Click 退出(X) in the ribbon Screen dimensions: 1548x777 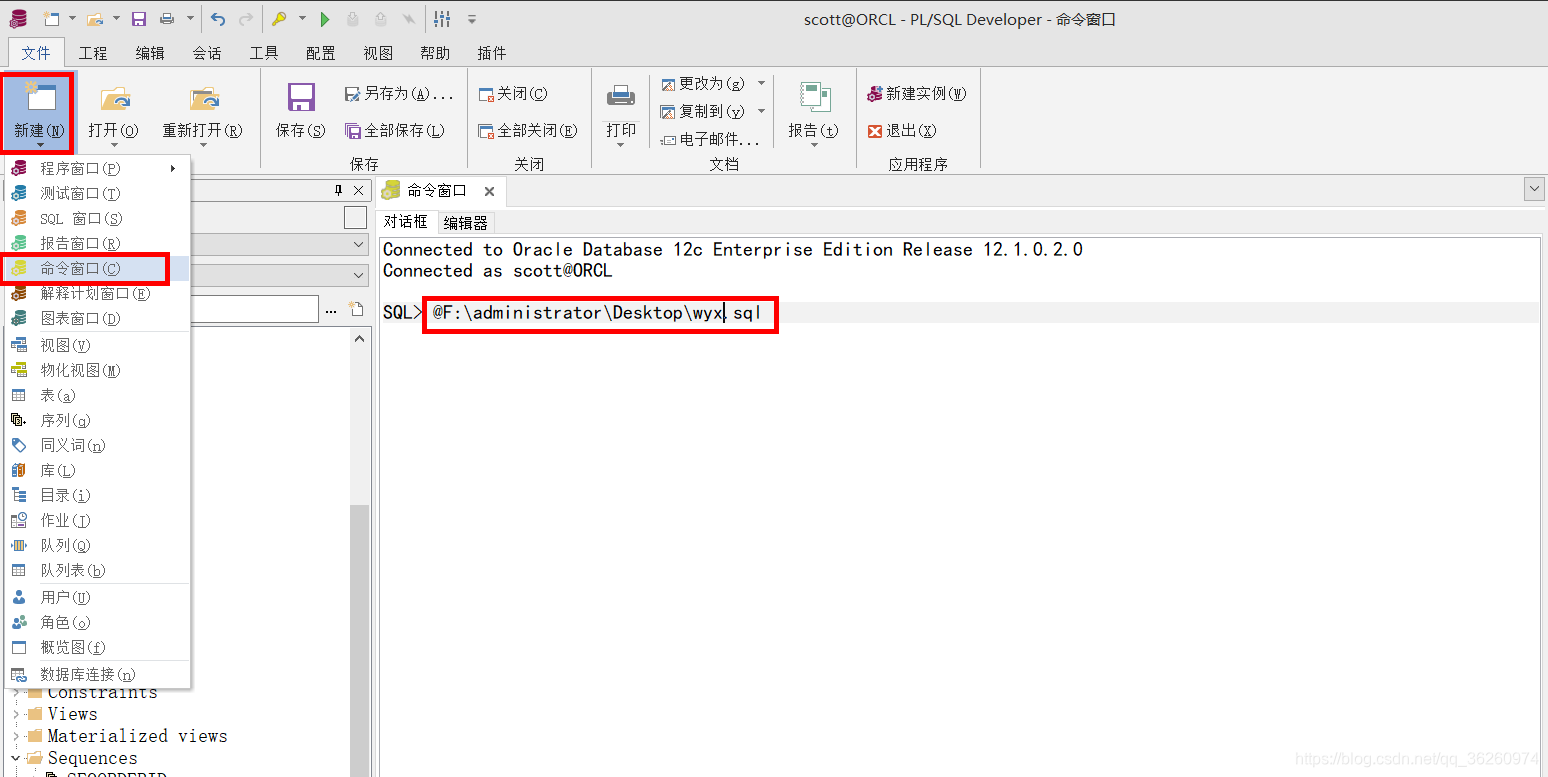tap(902, 130)
